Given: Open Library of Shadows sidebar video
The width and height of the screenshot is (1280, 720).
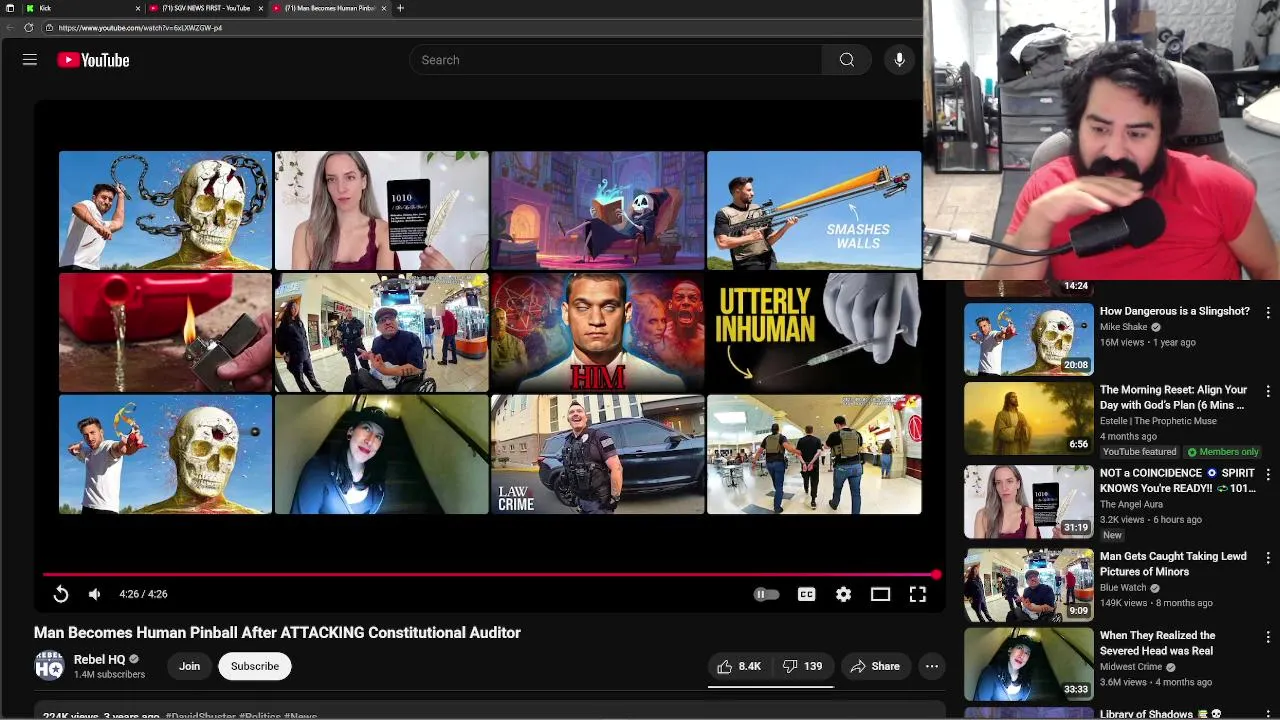Looking at the screenshot, I should tap(1160, 714).
